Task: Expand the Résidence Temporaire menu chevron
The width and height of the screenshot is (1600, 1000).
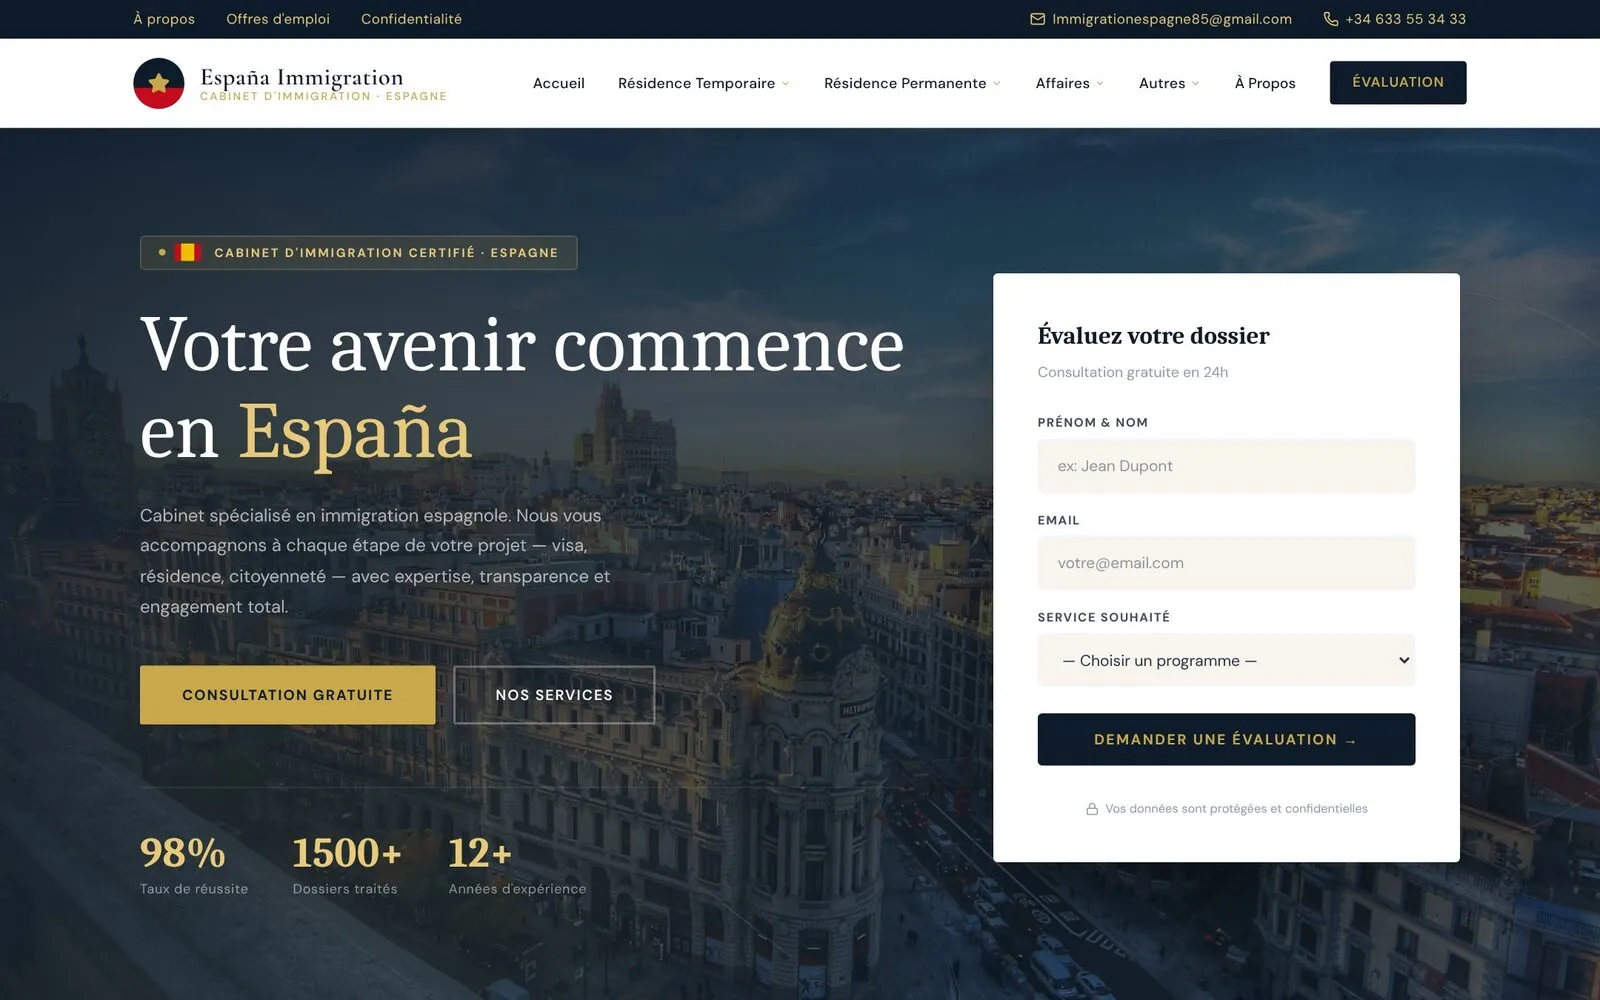Action: [786, 83]
